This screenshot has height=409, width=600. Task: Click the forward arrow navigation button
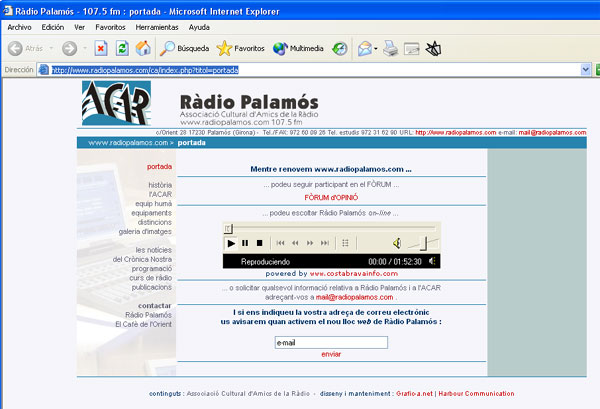coord(70,49)
